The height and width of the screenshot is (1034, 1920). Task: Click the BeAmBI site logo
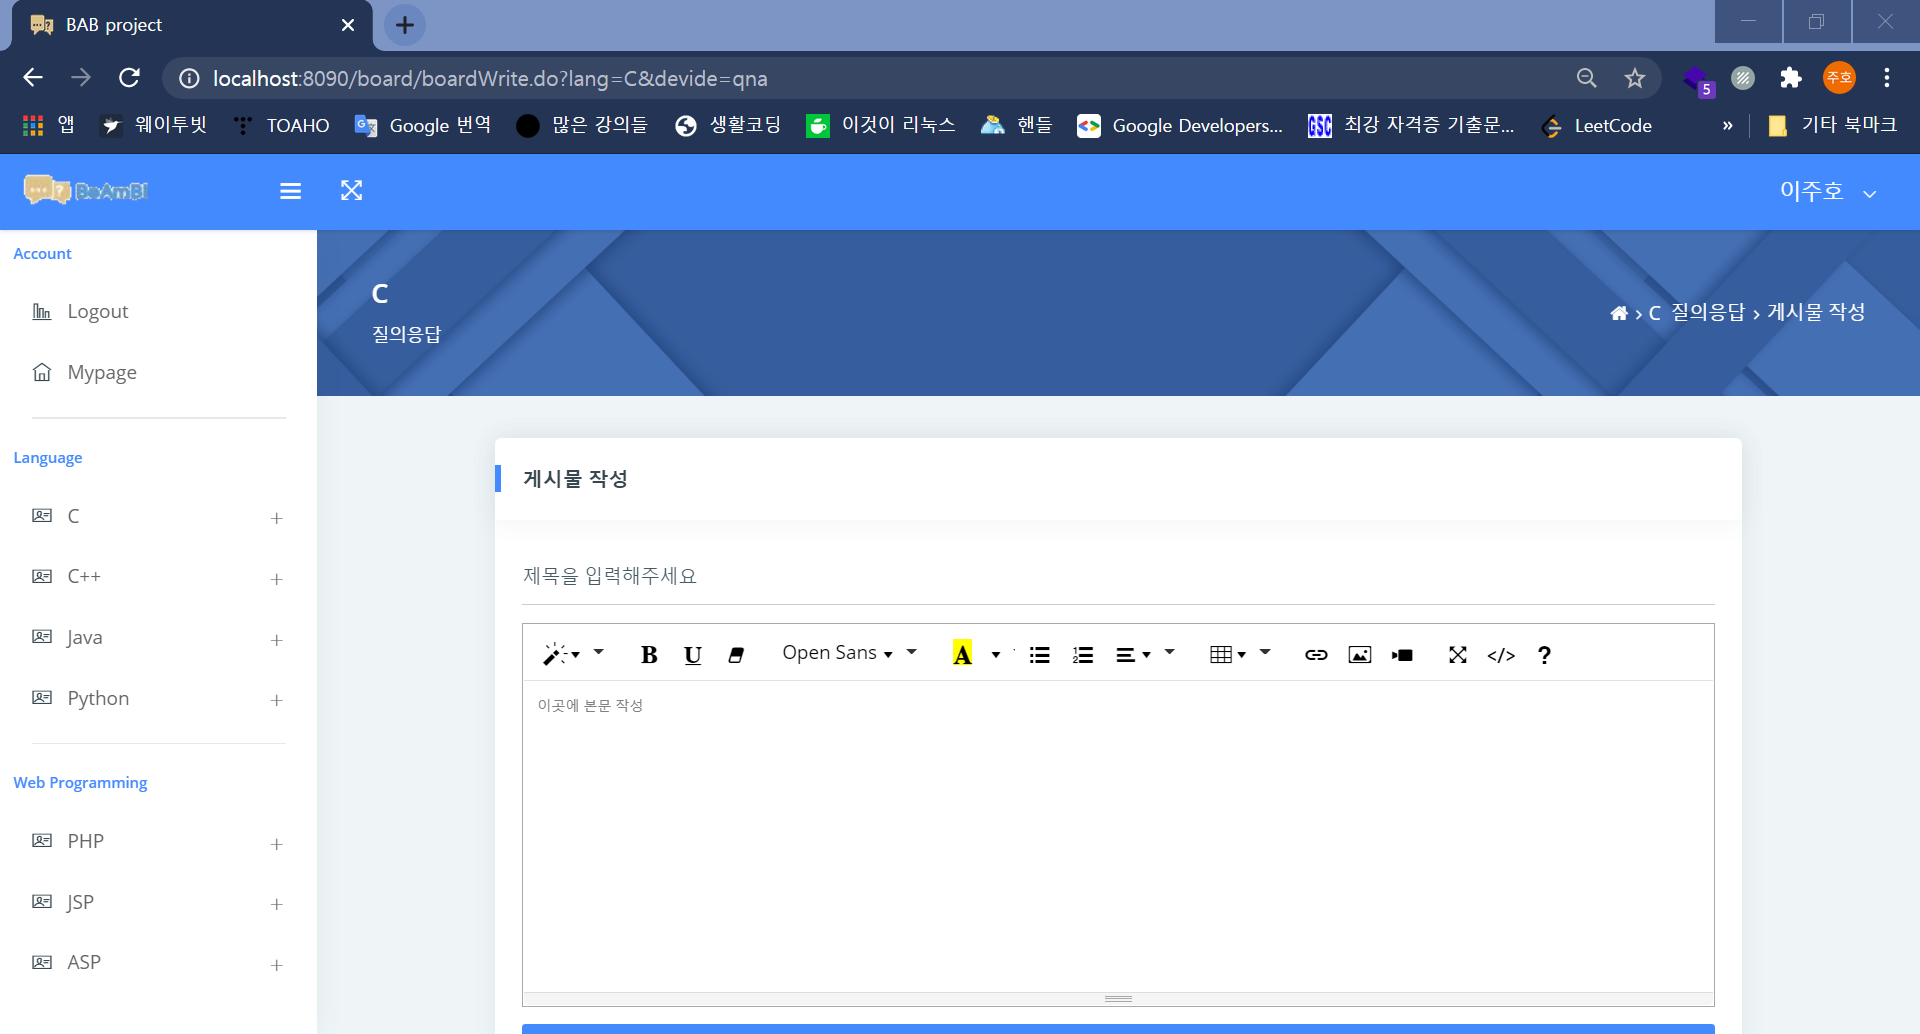coord(86,190)
